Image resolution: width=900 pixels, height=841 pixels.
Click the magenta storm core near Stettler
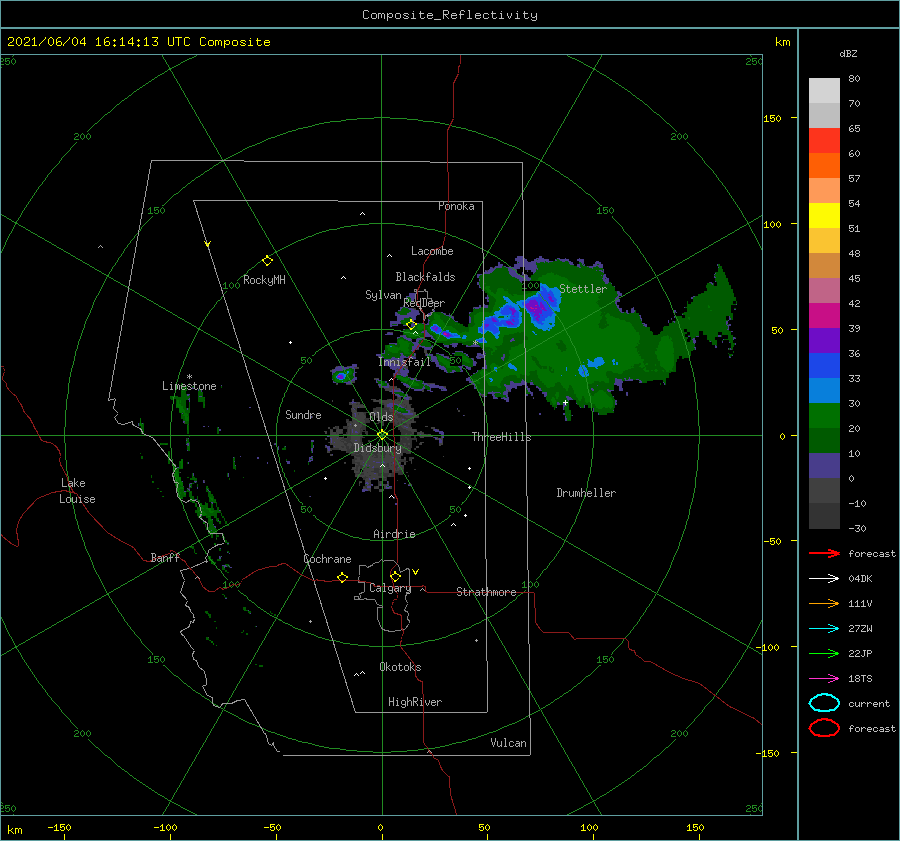coord(538,308)
